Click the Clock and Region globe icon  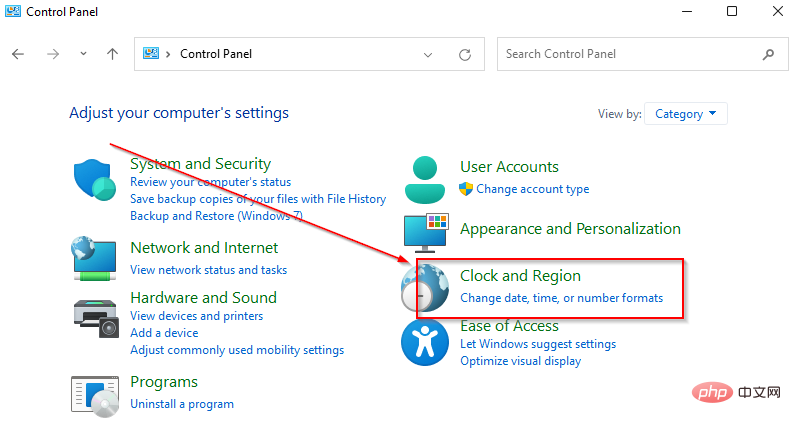coord(427,287)
